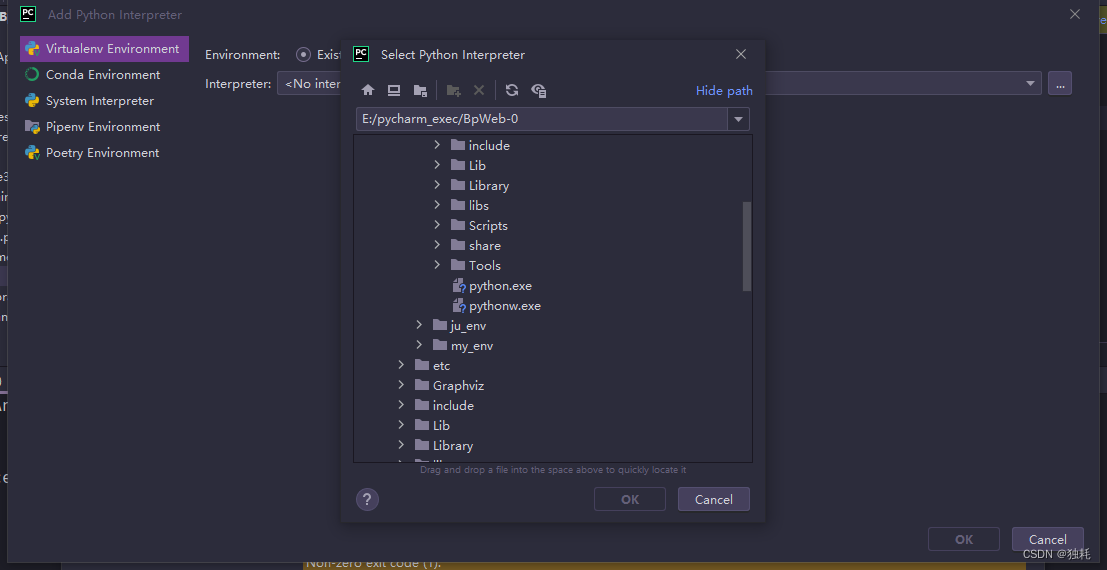The height and width of the screenshot is (570, 1107).
Task: Create new folder toolbar icon
Action: pos(453,90)
